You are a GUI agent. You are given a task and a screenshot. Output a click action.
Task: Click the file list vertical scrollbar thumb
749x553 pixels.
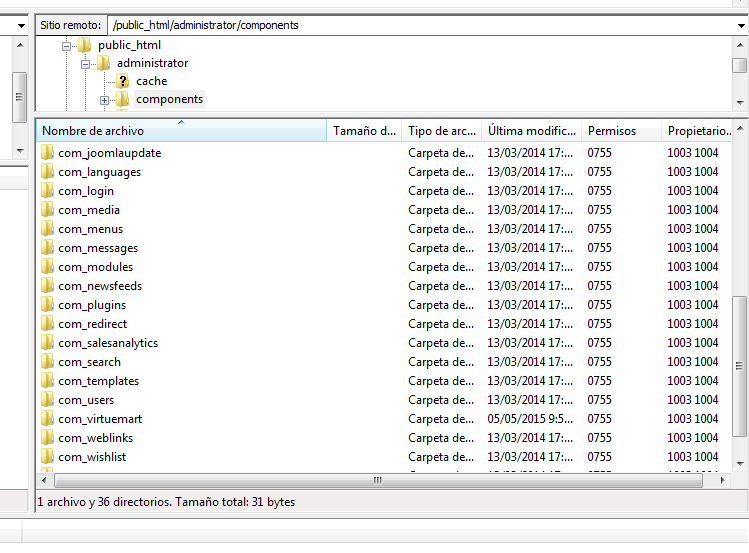coord(739,366)
